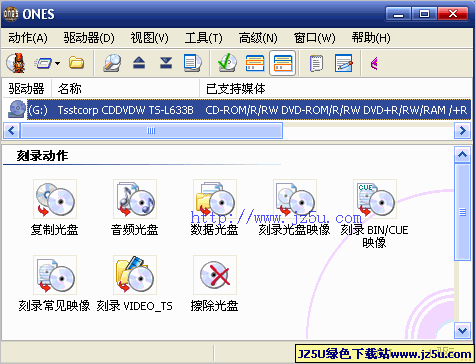The image size is (476, 364).
Task: Click the supported media text CD-ROM/R/RW
Action: point(242,110)
